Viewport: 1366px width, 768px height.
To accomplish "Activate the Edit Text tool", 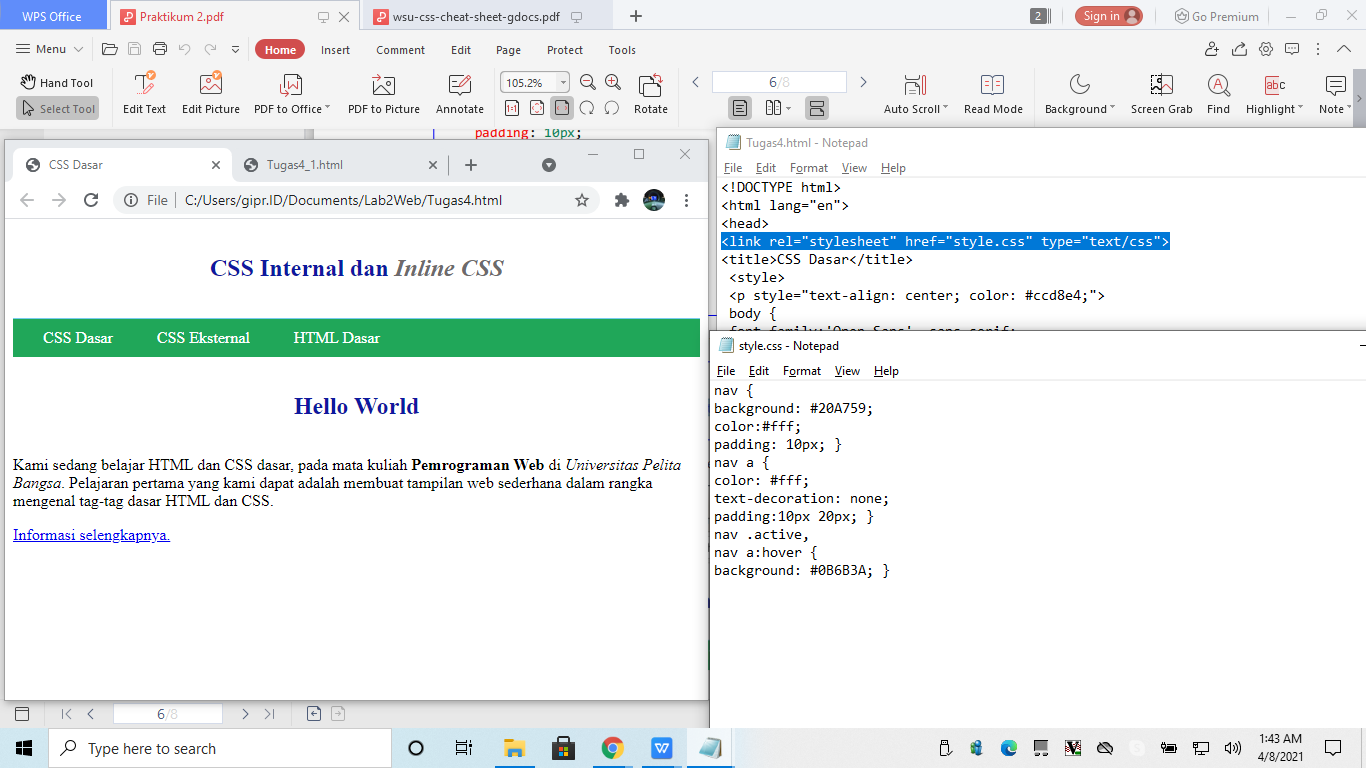I will pyautogui.click(x=144, y=92).
